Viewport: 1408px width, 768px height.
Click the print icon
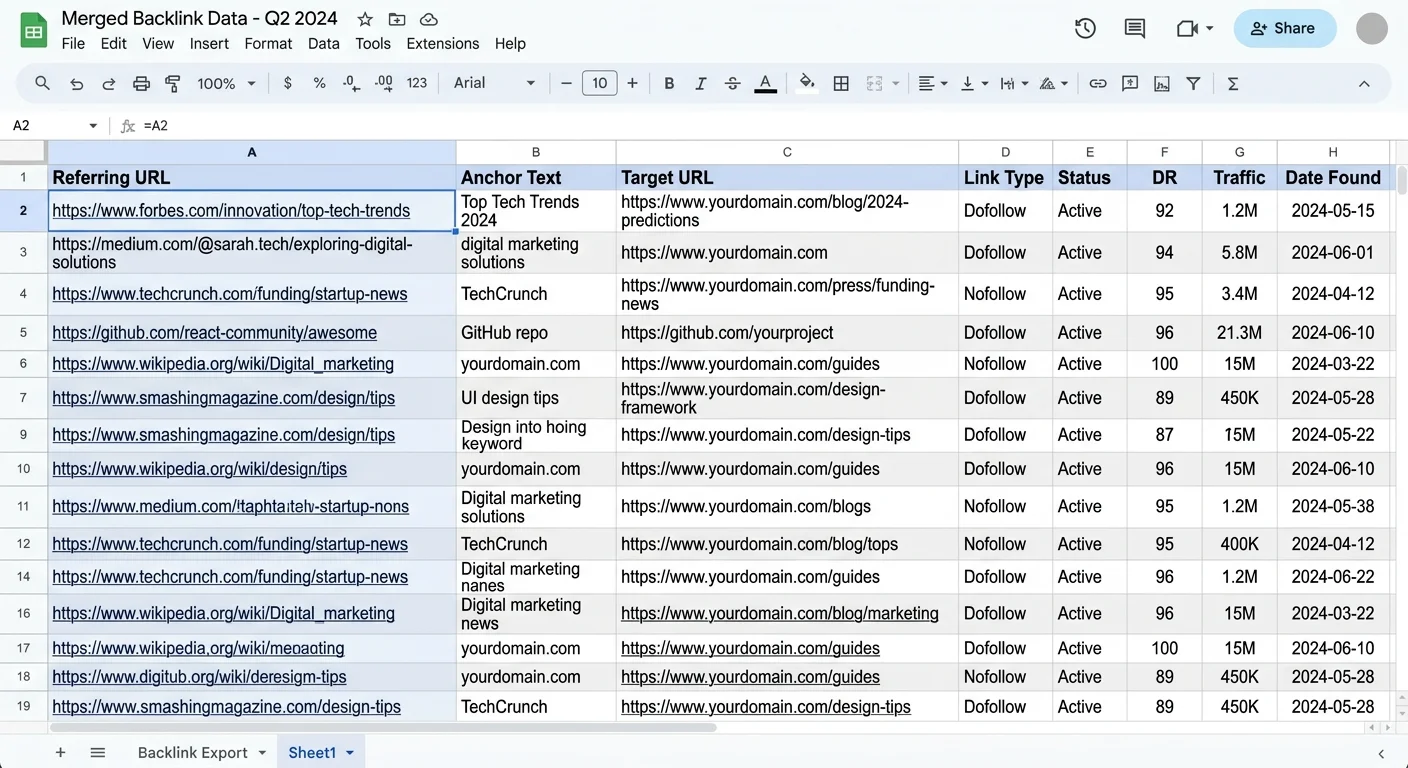pyautogui.click(x=141, y=84)
